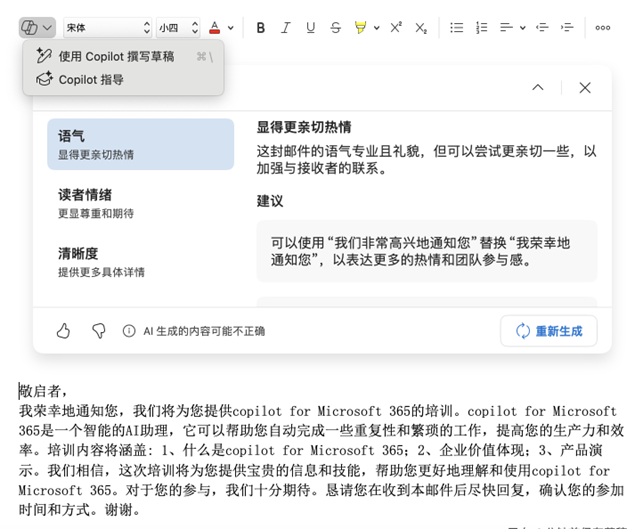Open the 小四 font size box

178,28
